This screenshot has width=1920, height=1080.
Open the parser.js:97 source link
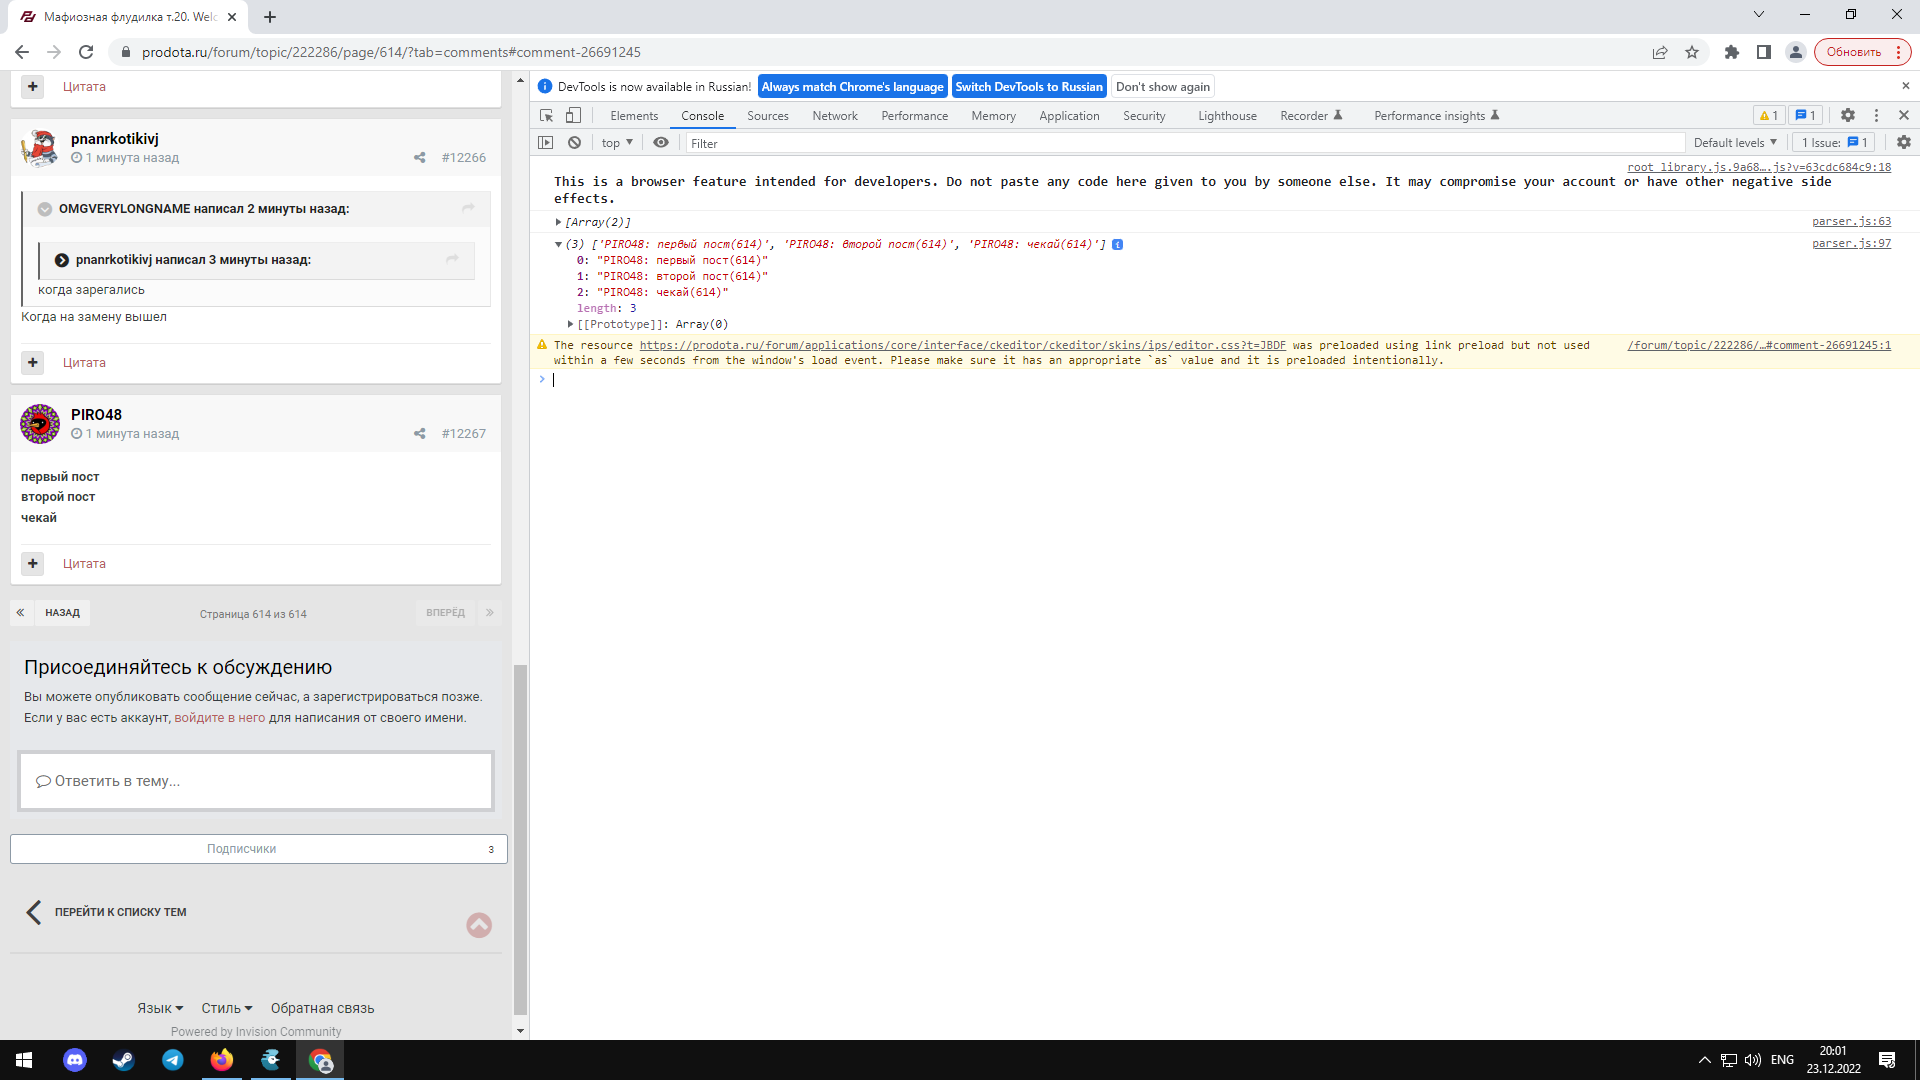pyautogui.click(x=1851, y=243)
